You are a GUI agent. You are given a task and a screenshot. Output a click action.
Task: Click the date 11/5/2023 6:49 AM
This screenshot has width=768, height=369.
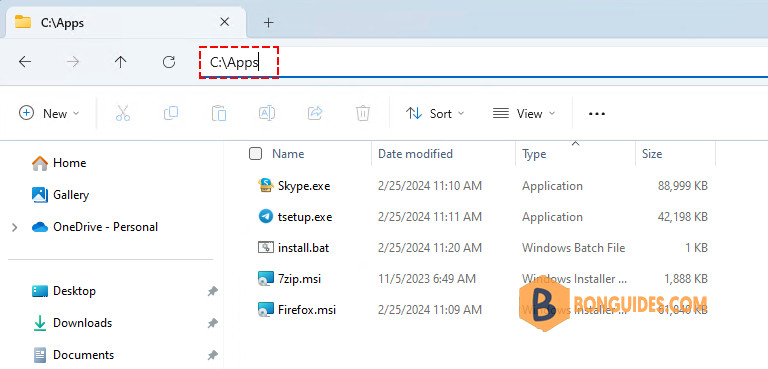(x=427, y=279)
